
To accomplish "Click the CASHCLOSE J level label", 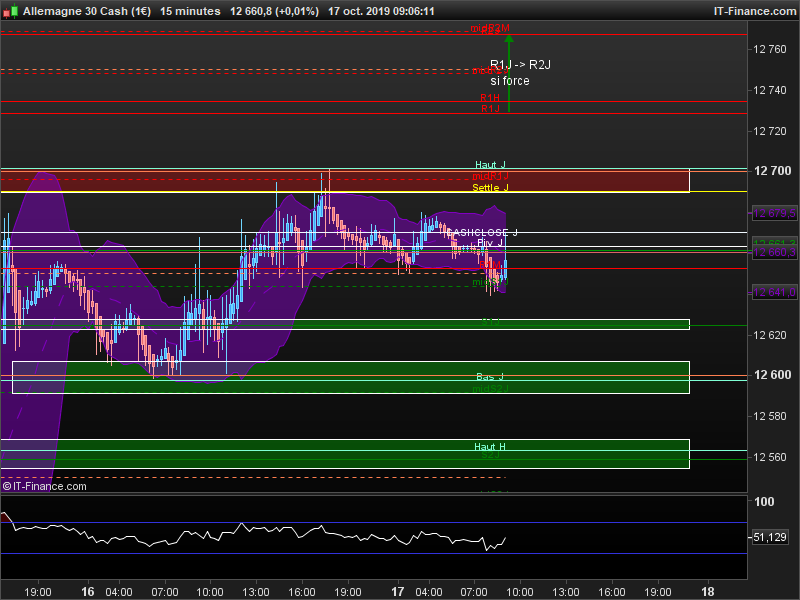I will (x=483, y=232).
